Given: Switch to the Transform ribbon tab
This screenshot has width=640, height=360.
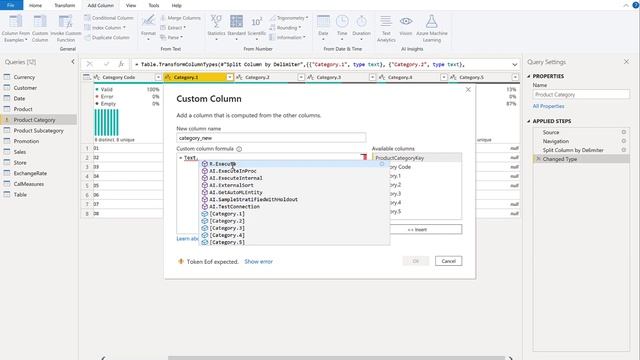Looking at the screenshot, I should point(64,5).
